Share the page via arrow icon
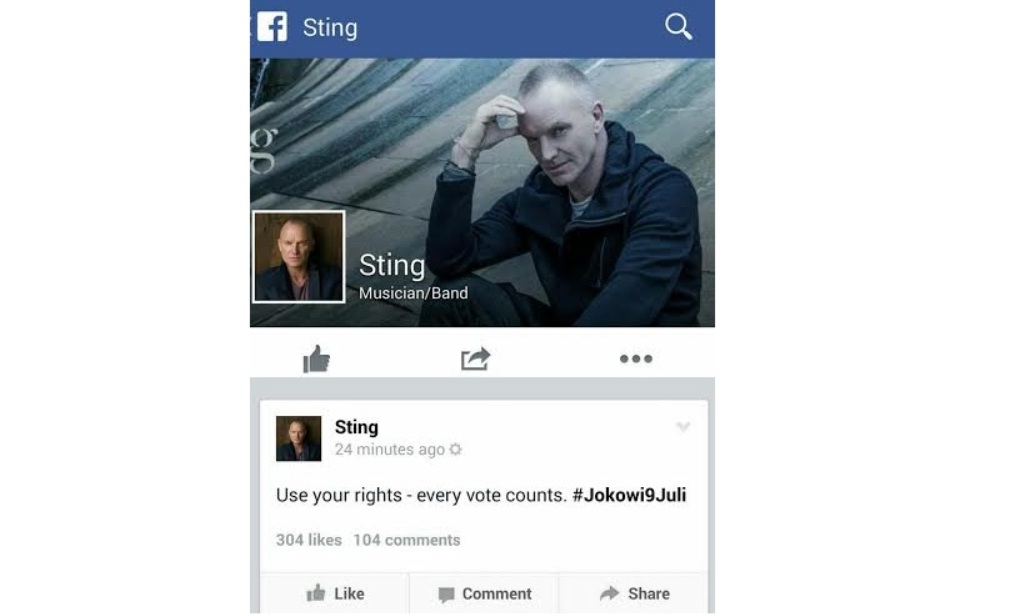The image size is (1024, 616). [x=475, y=359]
